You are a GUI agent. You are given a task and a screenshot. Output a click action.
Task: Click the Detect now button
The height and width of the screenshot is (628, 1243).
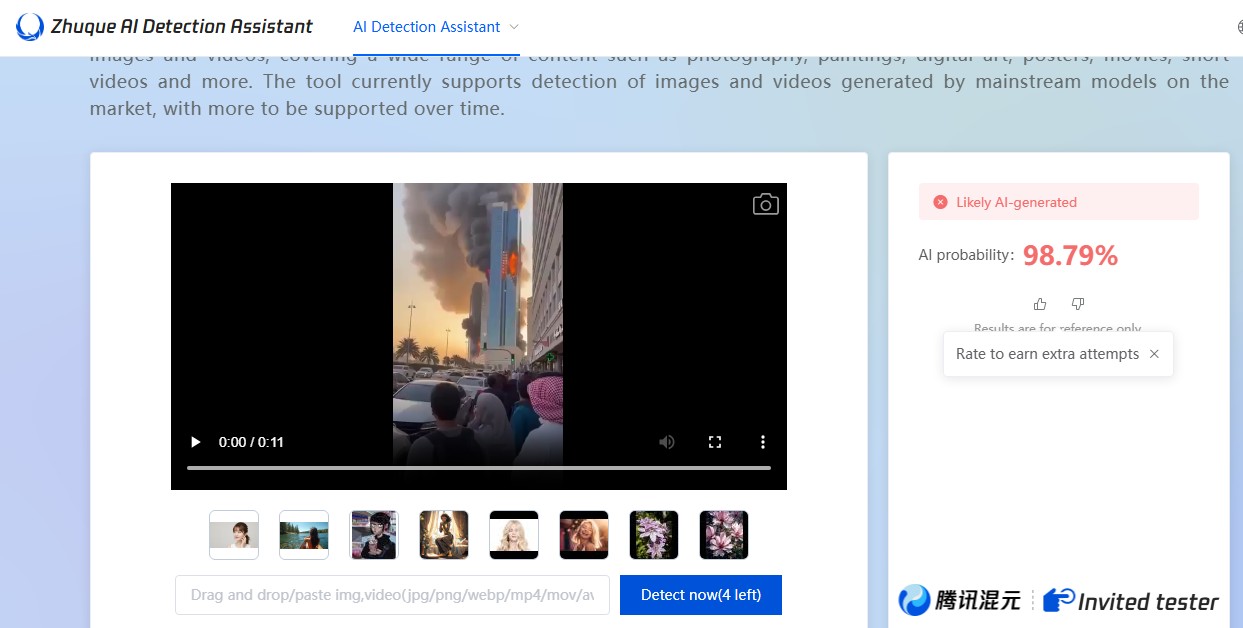tap(700, 595)
